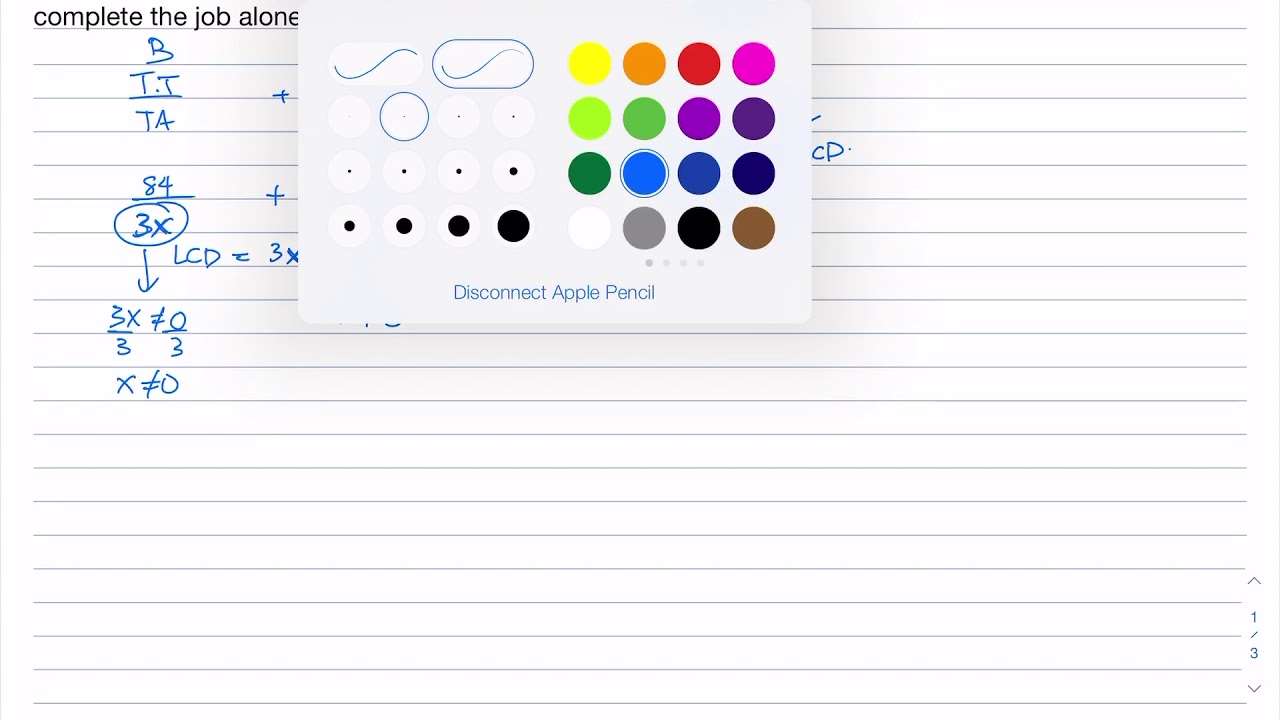Pick the bright purple ink color

[699, 119]
